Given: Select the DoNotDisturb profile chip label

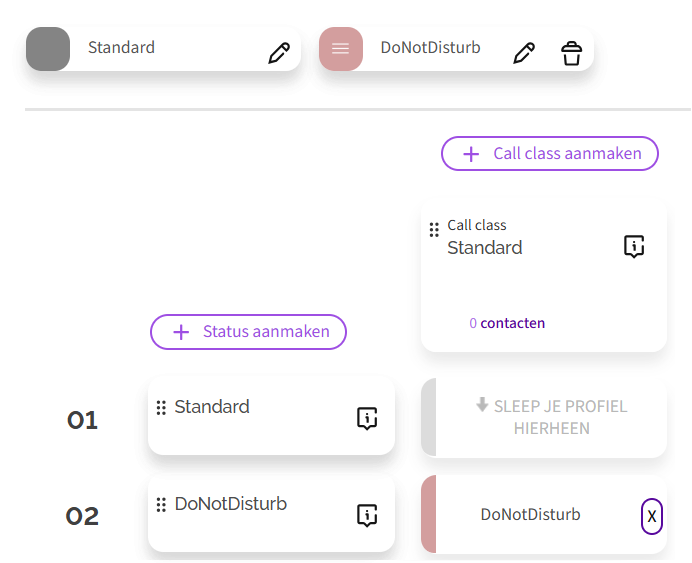Looking at the screenshot, I should [430, 47].
